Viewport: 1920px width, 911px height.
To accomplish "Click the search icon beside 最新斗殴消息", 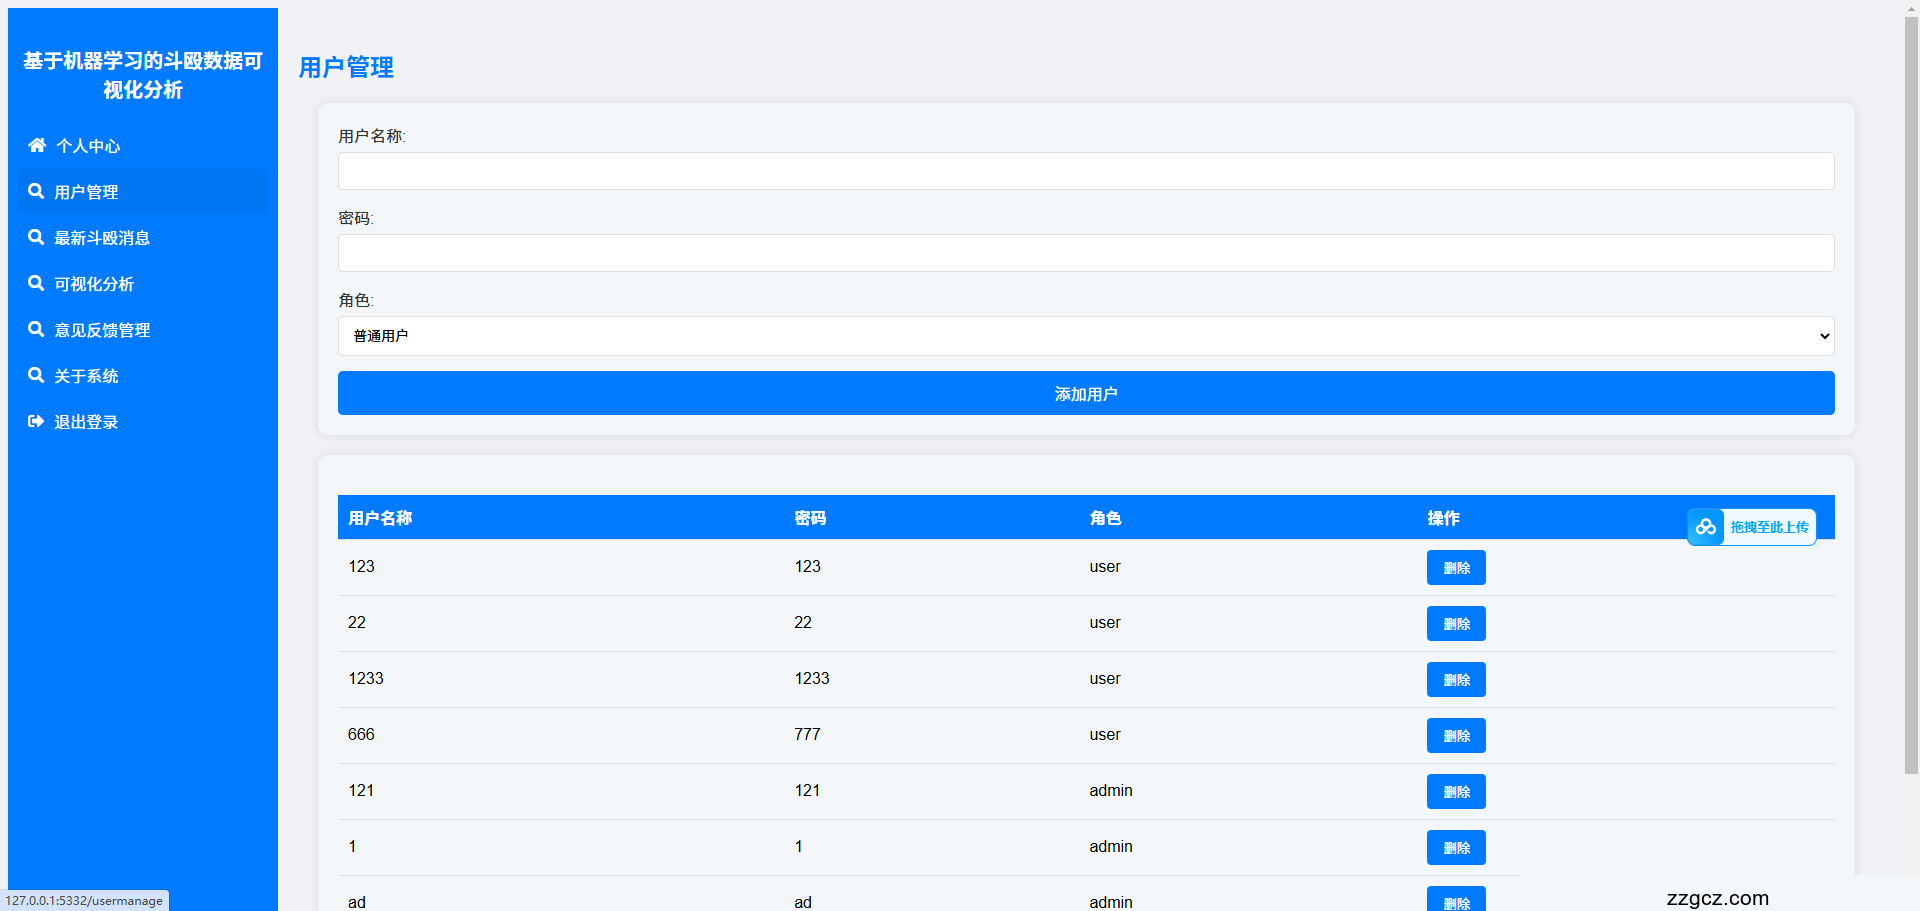I will [36, 237].
